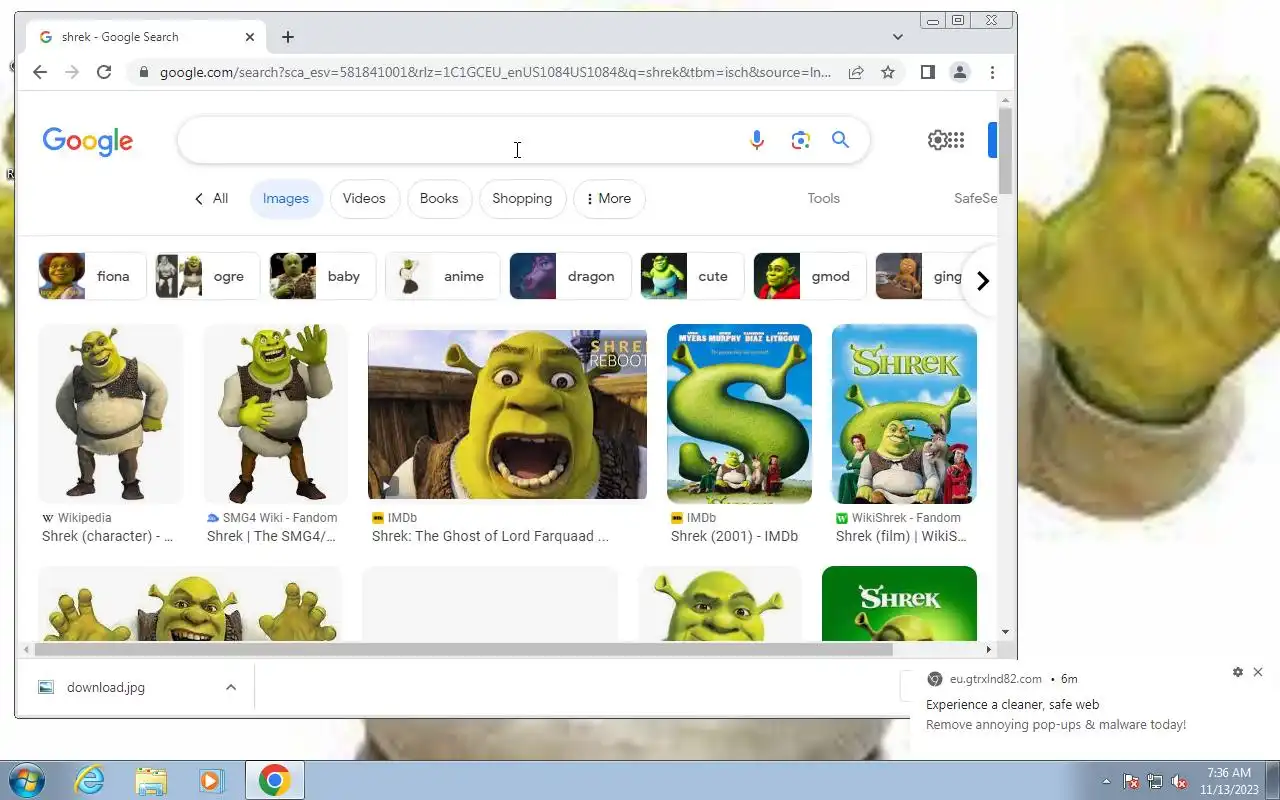1280x800 pixels.
Task: Show hidden system tray icons
Action: coord(1106,781)
